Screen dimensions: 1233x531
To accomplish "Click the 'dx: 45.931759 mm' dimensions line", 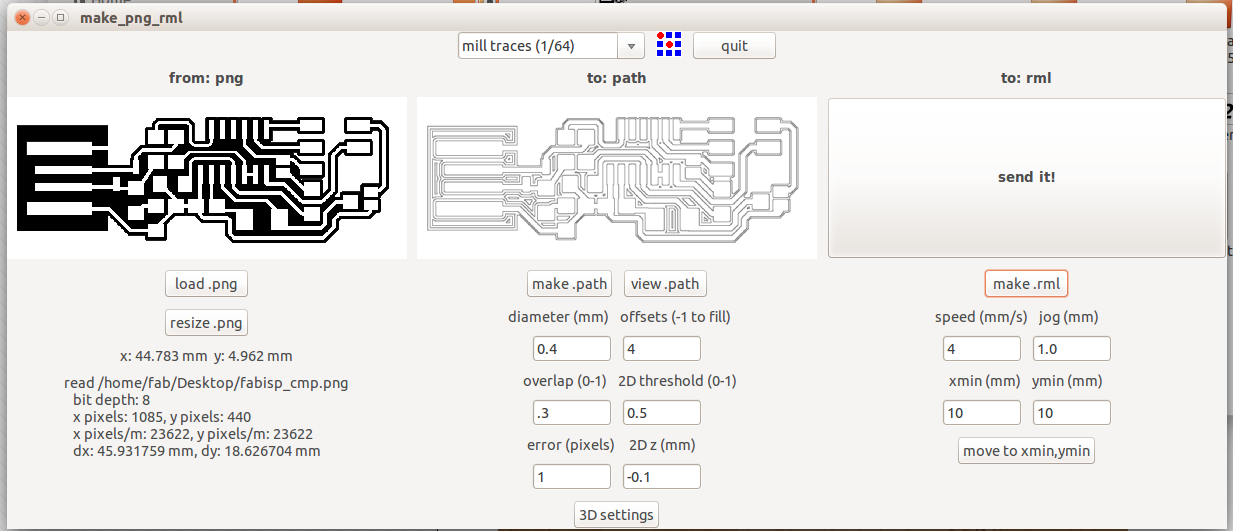I will point(197,451).
